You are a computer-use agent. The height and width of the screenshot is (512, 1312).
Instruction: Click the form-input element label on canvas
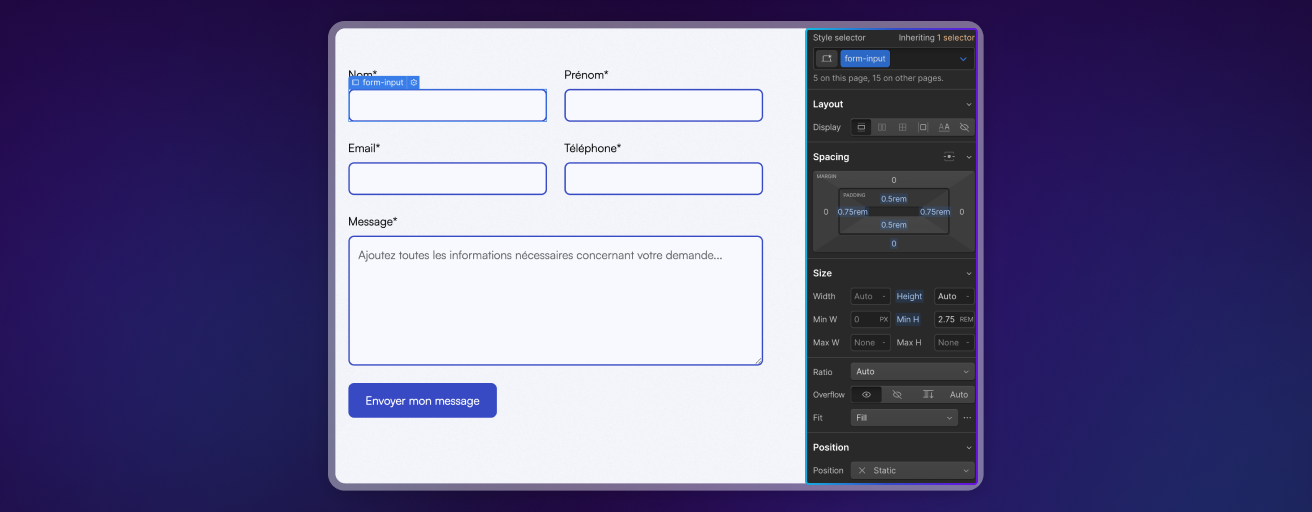[378, 82]
